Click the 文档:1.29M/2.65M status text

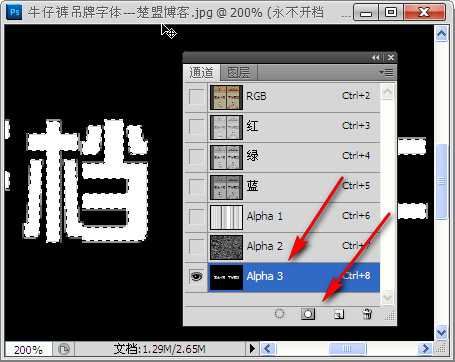(x=159, y=349)
